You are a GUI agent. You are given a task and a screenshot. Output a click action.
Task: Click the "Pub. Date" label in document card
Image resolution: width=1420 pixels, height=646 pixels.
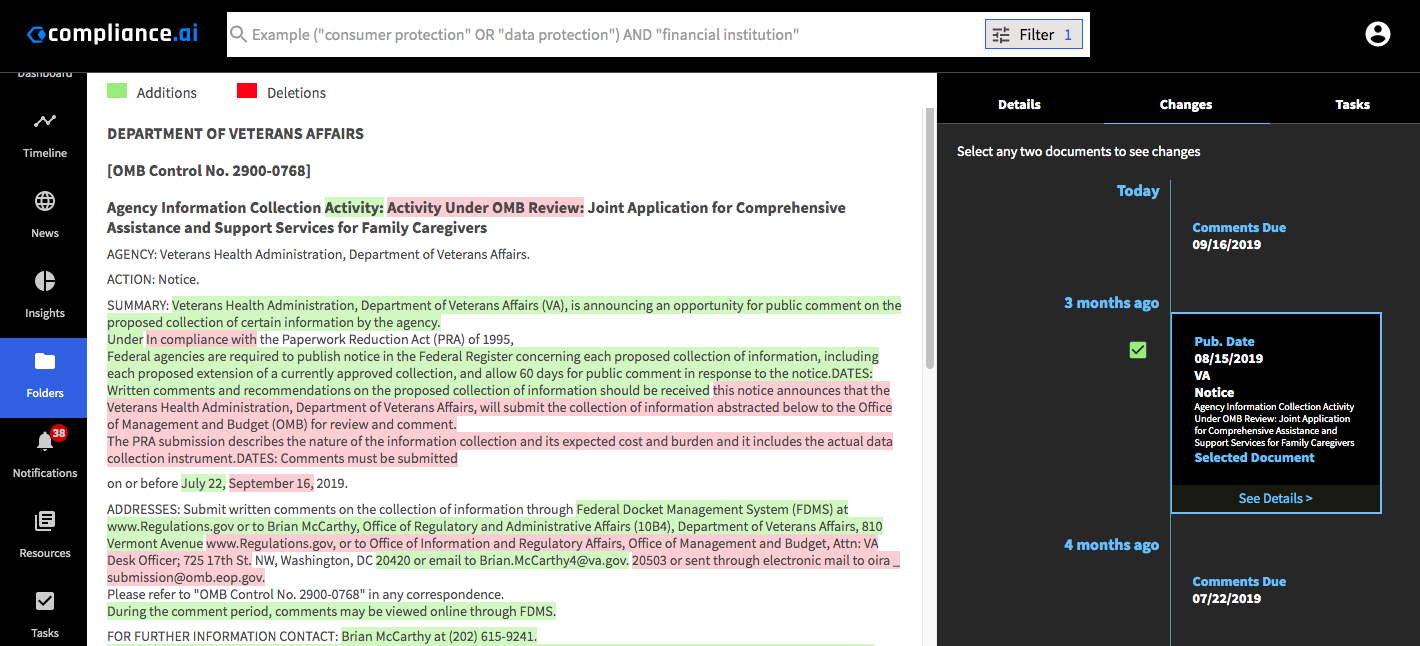(1224, 342)
